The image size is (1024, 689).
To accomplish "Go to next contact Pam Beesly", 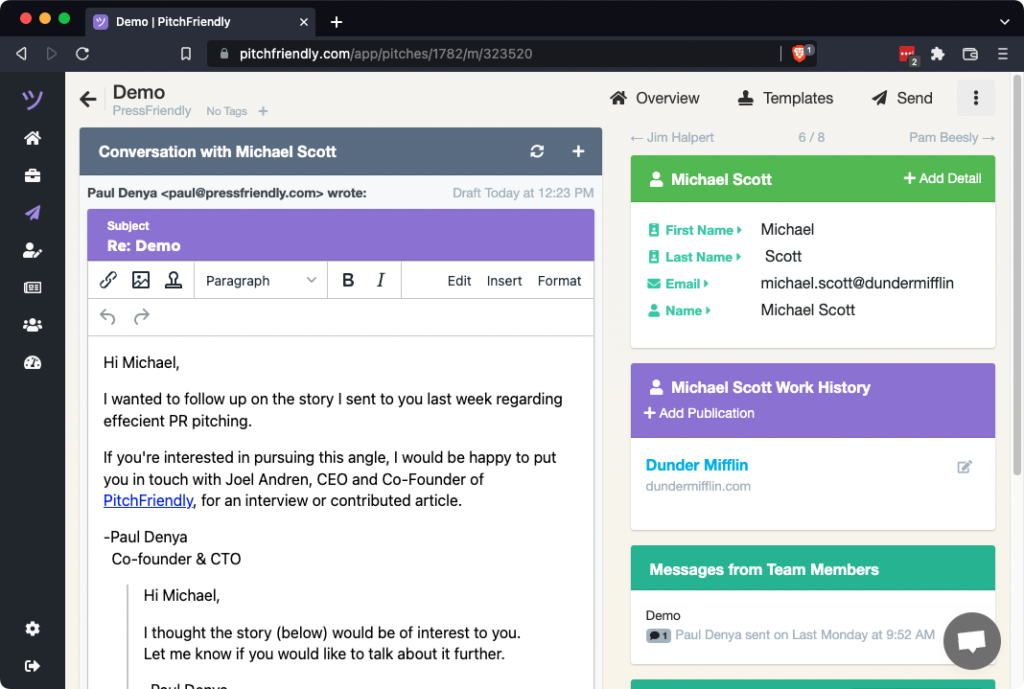I will 951,138.
